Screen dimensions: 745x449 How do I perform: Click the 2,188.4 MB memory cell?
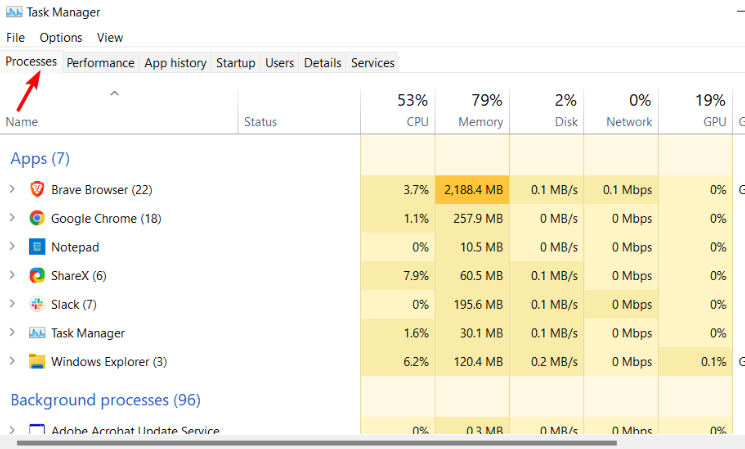(472, 190)
